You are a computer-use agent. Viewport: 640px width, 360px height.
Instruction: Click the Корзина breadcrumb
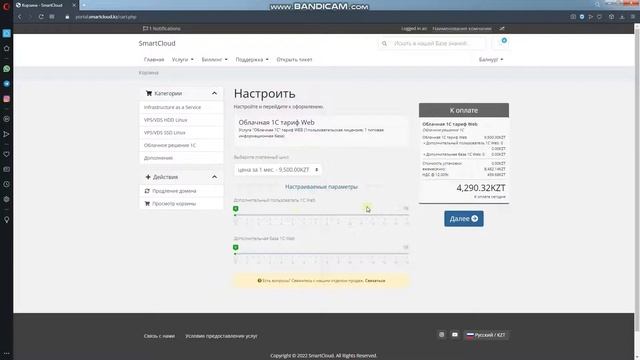(x=149, y=73)
